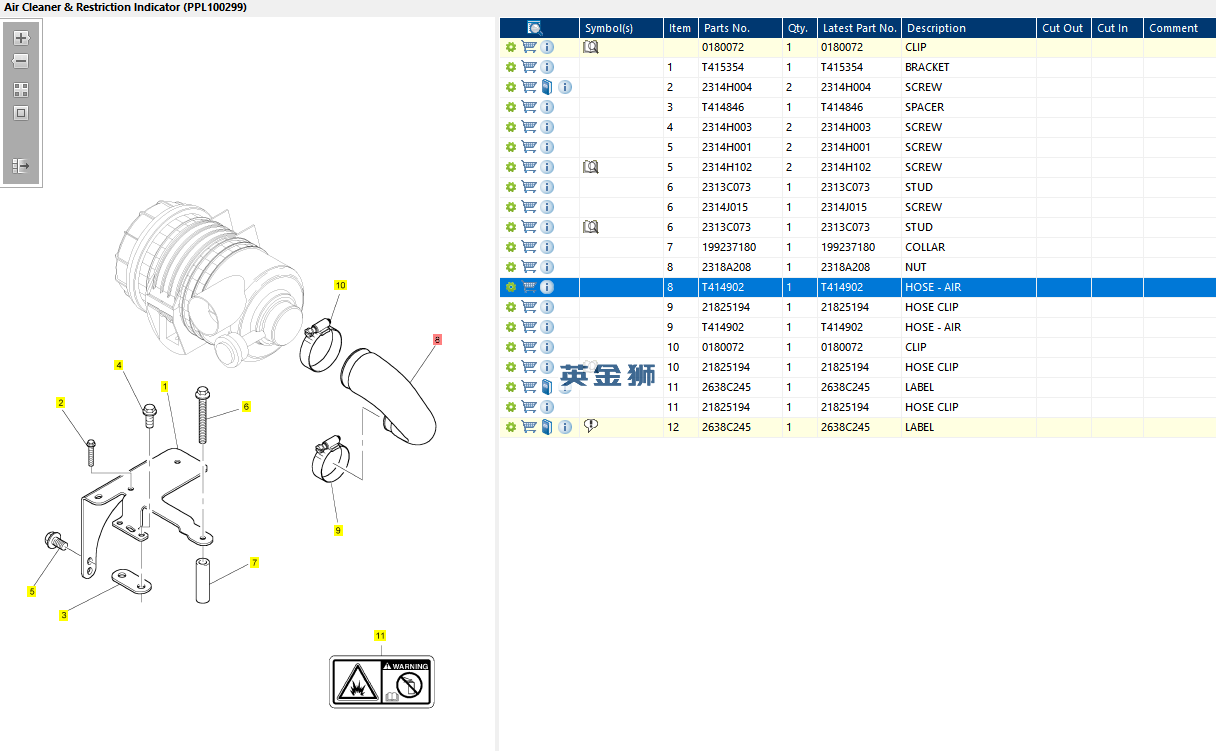
Task: Click the Cut Out column header
Action: (1063, 28)
